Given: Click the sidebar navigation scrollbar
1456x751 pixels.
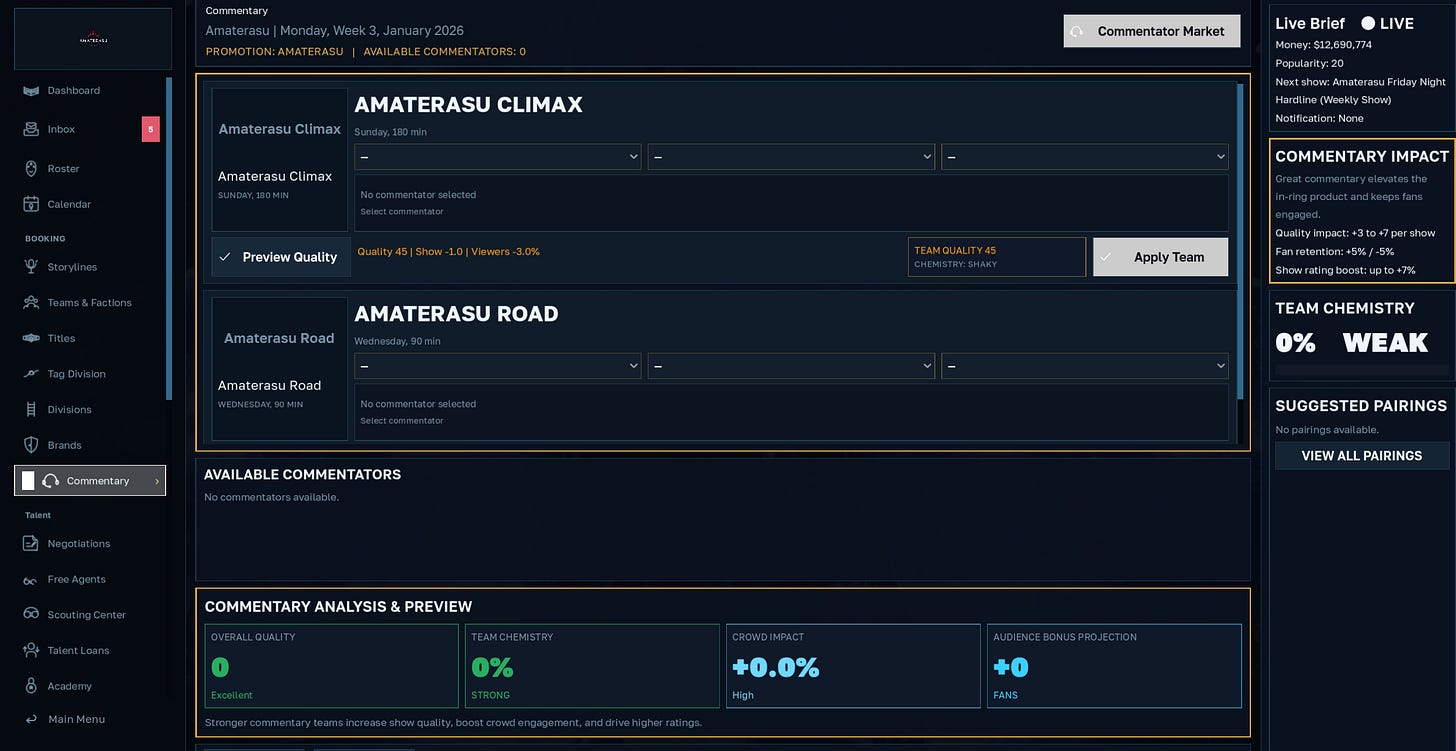Looking at the screenshot, I should point(169,239).
